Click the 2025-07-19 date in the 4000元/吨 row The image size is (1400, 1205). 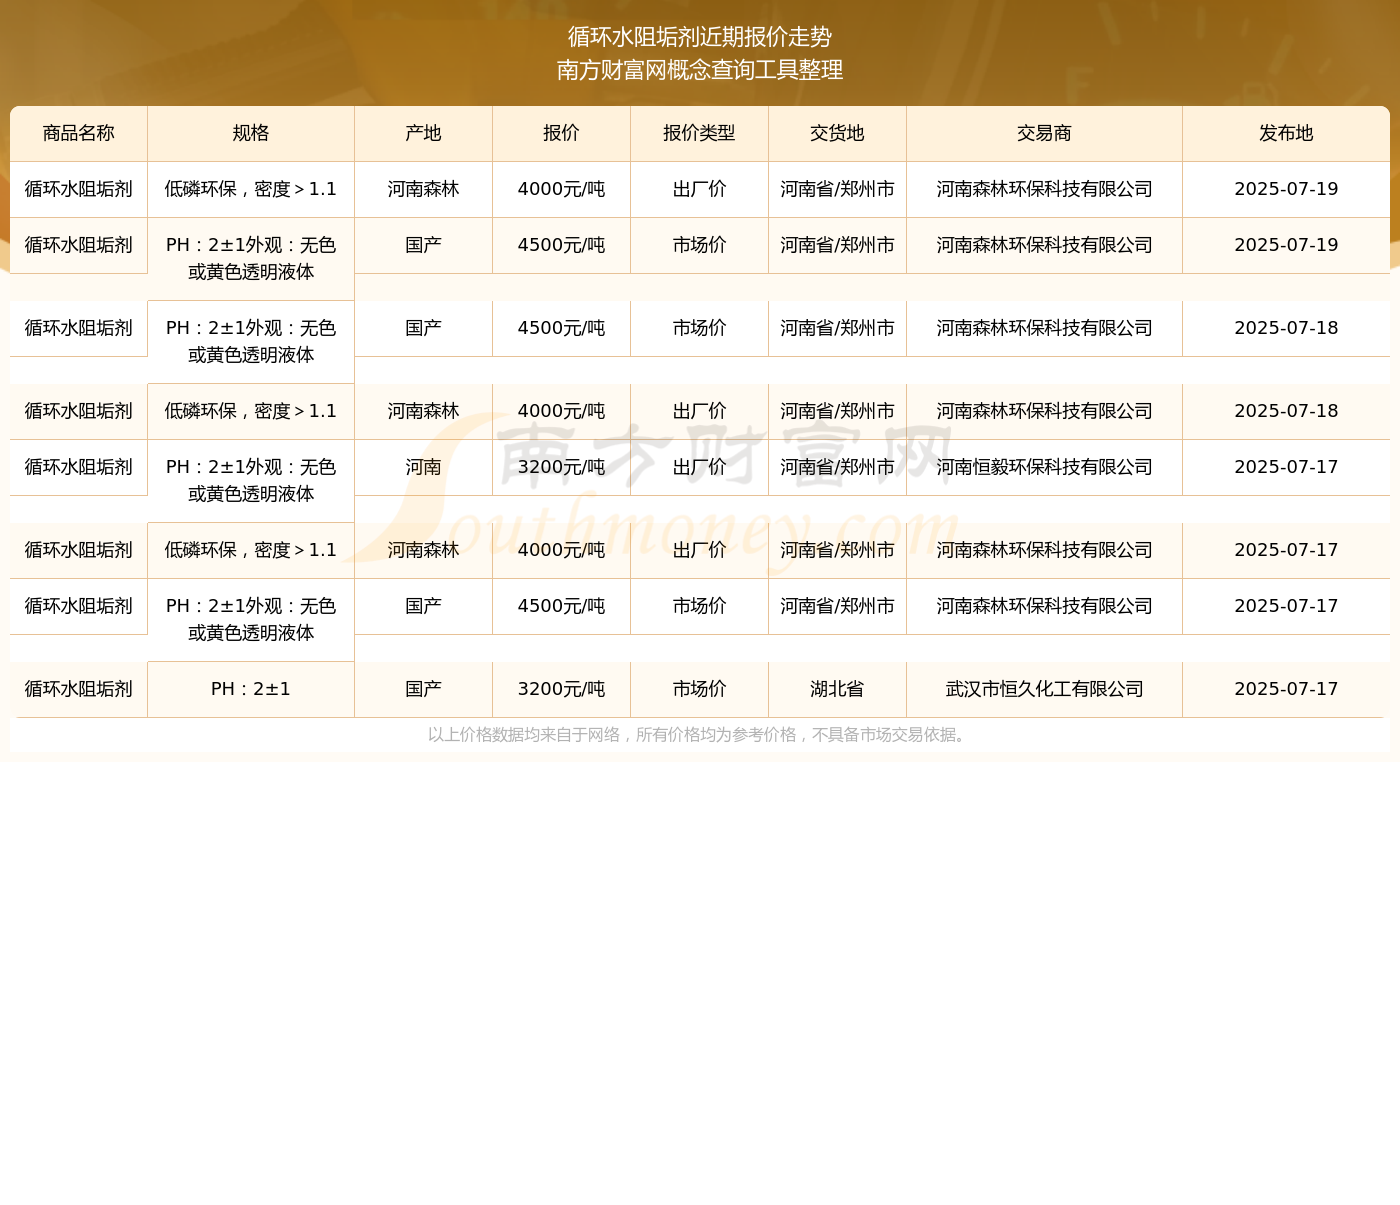[x=1286, y=189]
